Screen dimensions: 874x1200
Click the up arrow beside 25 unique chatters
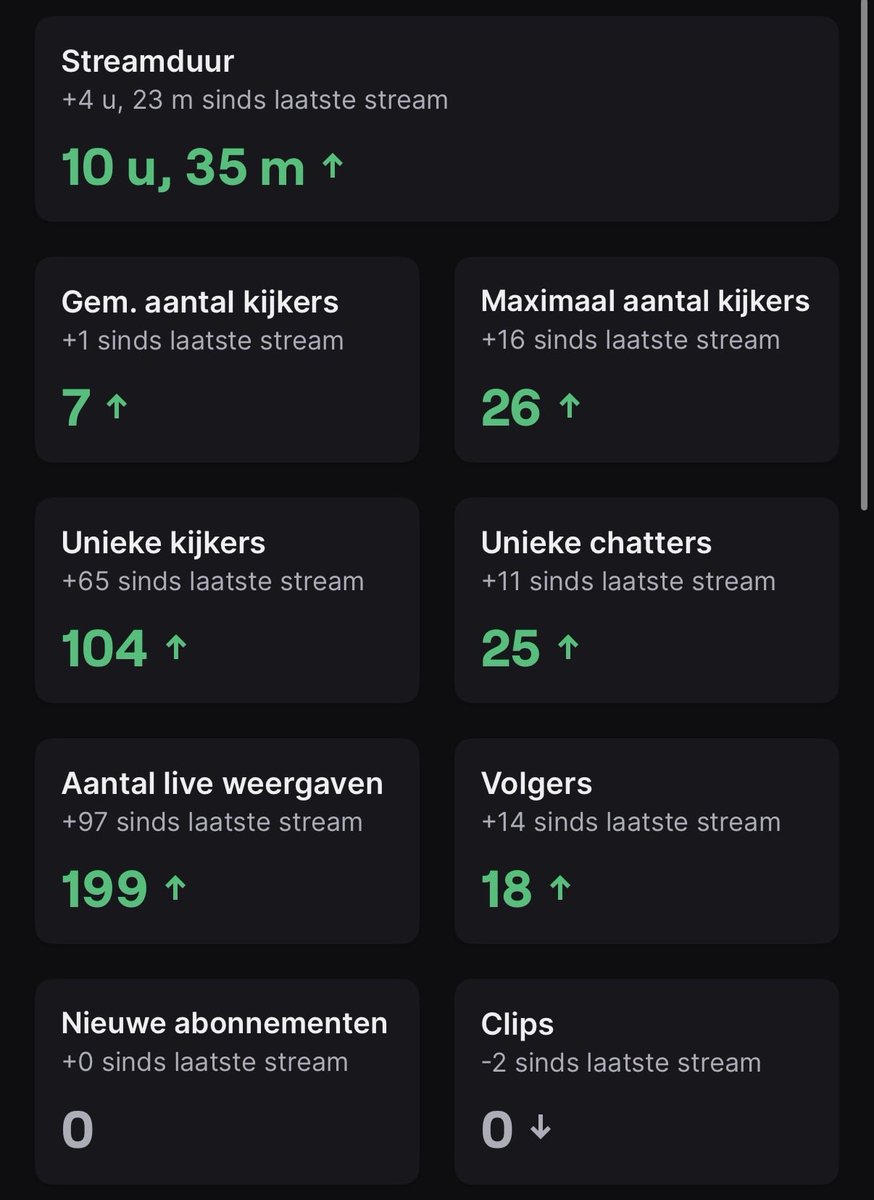tap(568, 648)
